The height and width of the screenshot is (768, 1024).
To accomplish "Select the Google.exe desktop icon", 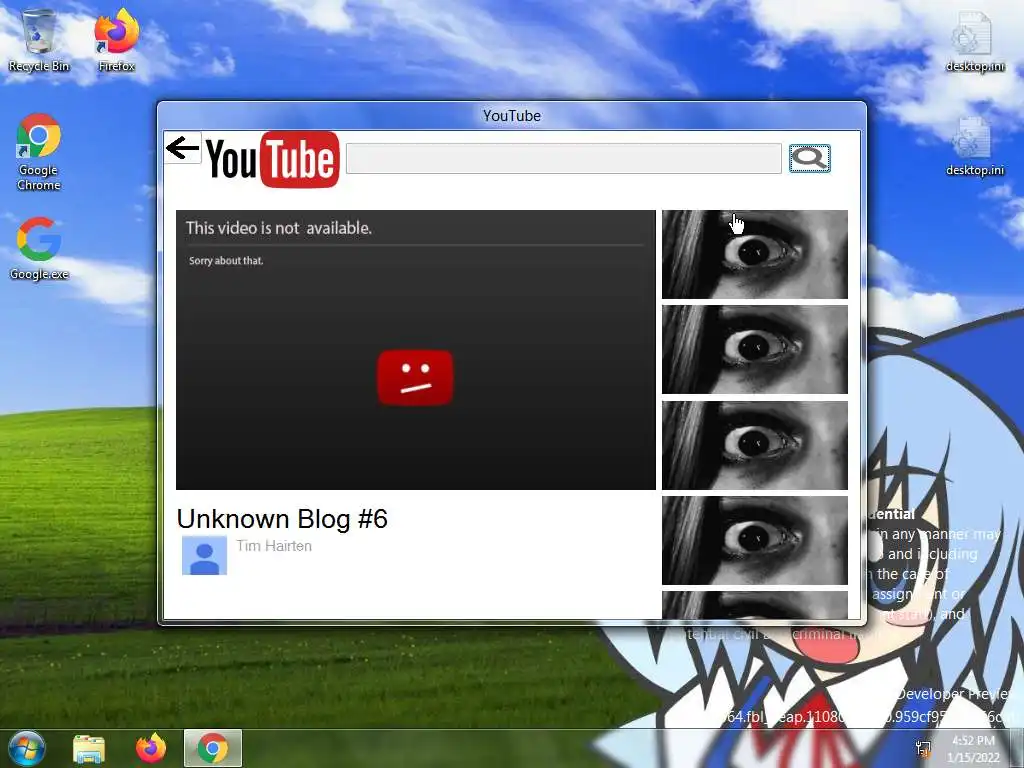I will pos(39,248).
